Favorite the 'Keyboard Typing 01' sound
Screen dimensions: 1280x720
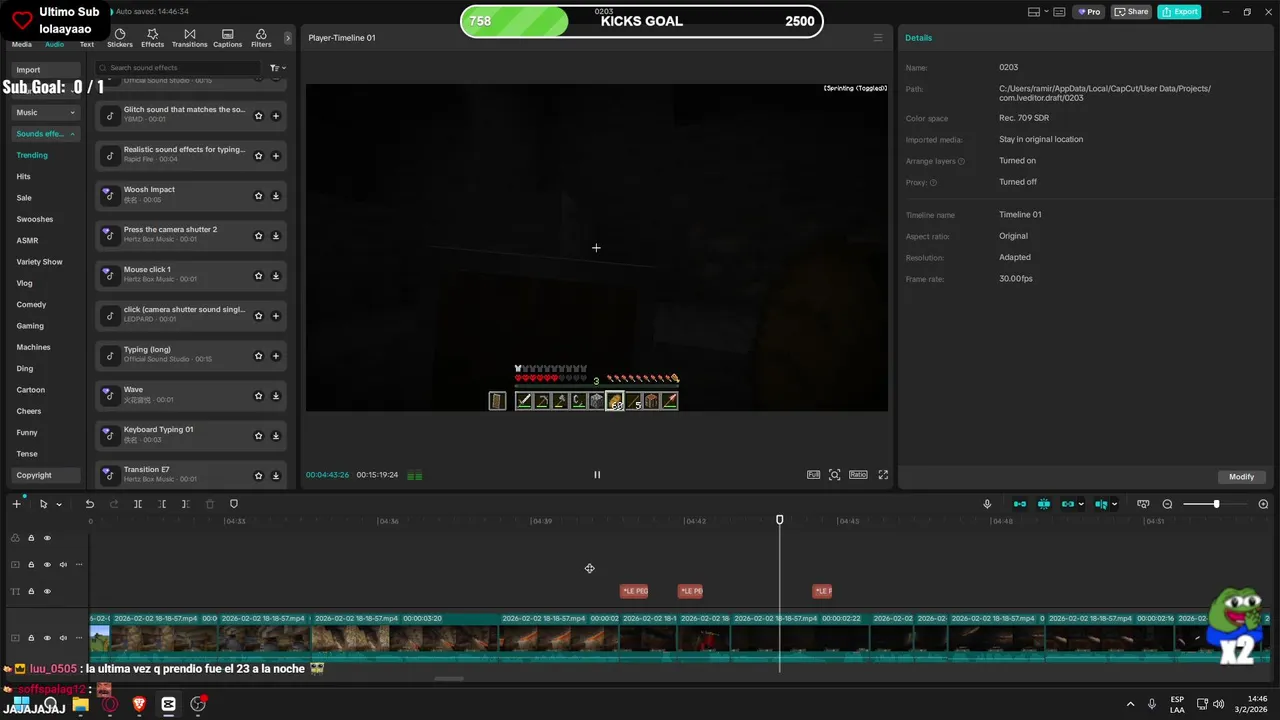[258, 436]
